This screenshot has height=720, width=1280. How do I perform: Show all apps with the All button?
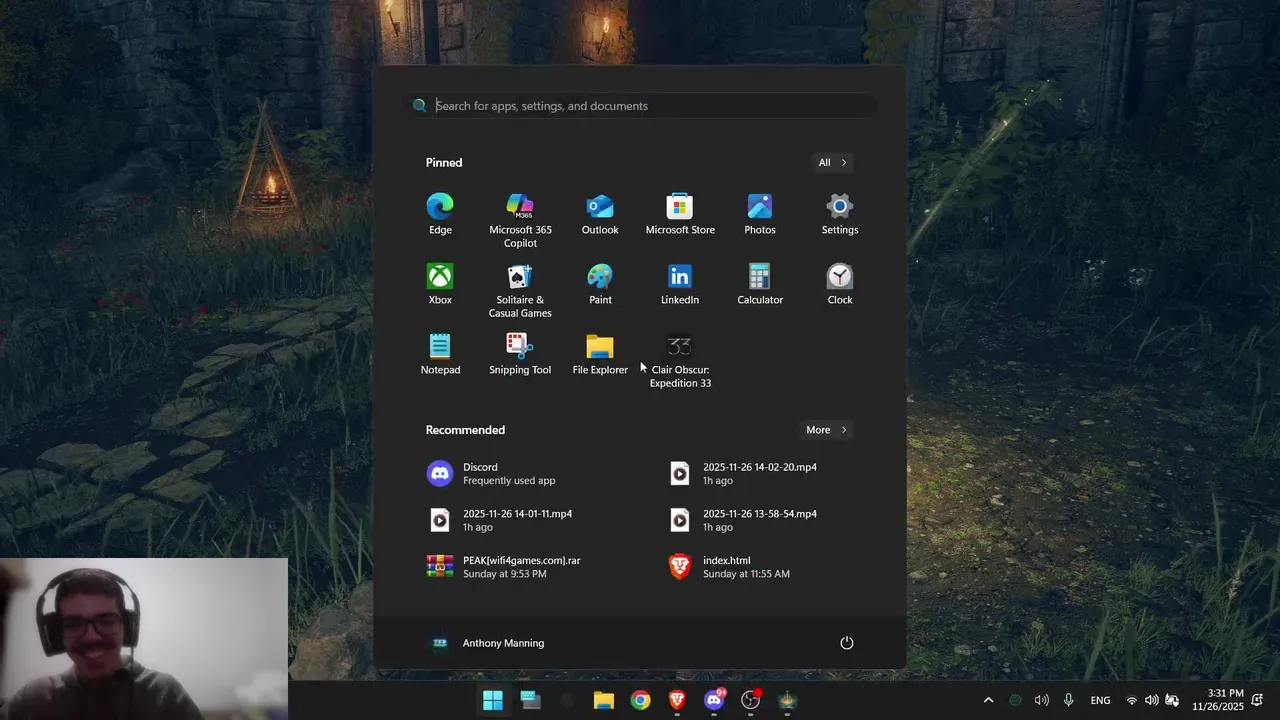point(832,162)
